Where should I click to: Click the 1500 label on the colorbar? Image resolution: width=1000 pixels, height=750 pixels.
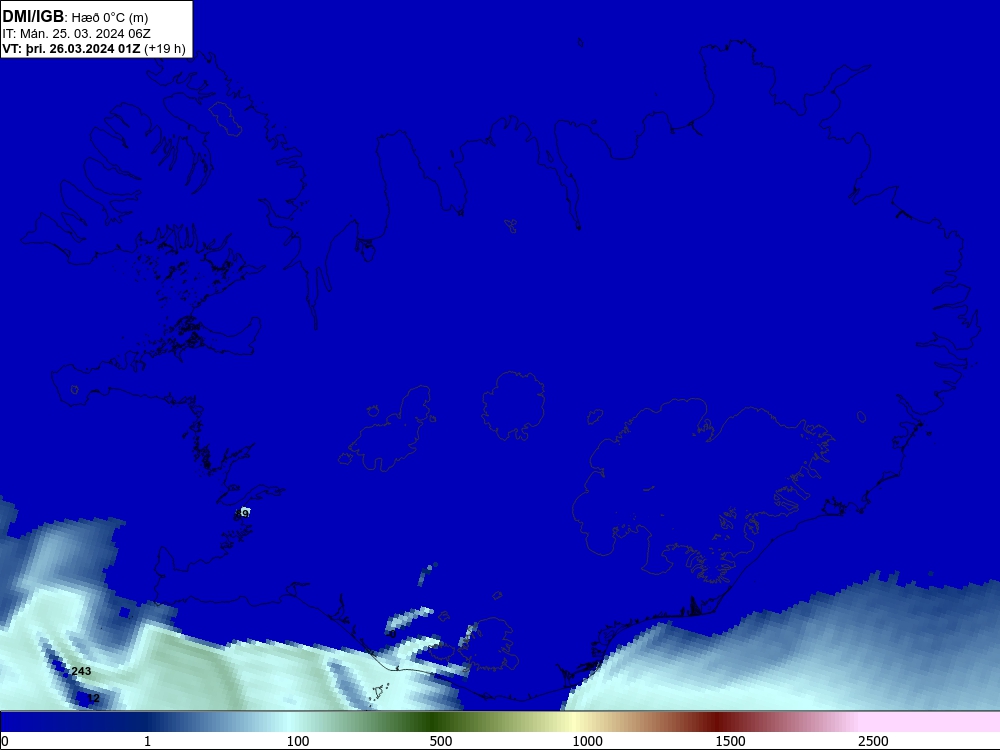pos(730,741)
